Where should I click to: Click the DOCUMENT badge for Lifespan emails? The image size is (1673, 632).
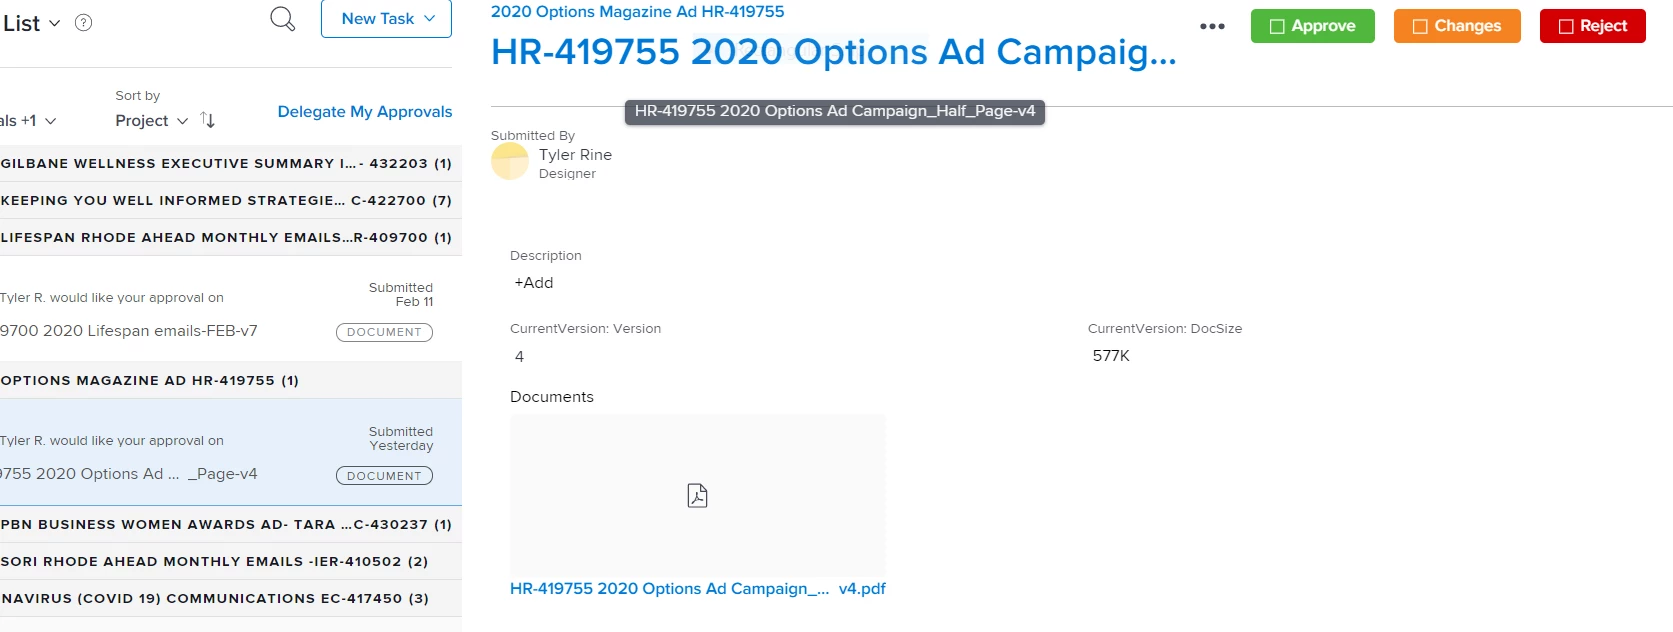[x=384, y=332]
